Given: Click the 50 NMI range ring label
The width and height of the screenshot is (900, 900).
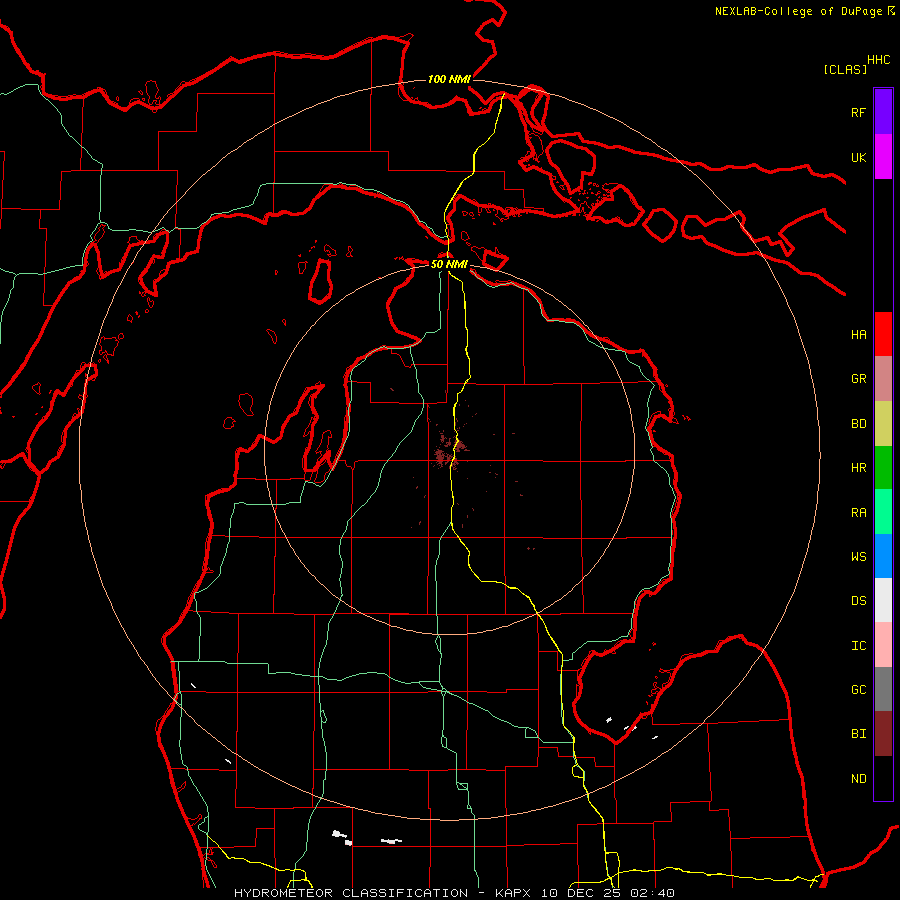Looking at the screenshot, I should coord(449,264).
